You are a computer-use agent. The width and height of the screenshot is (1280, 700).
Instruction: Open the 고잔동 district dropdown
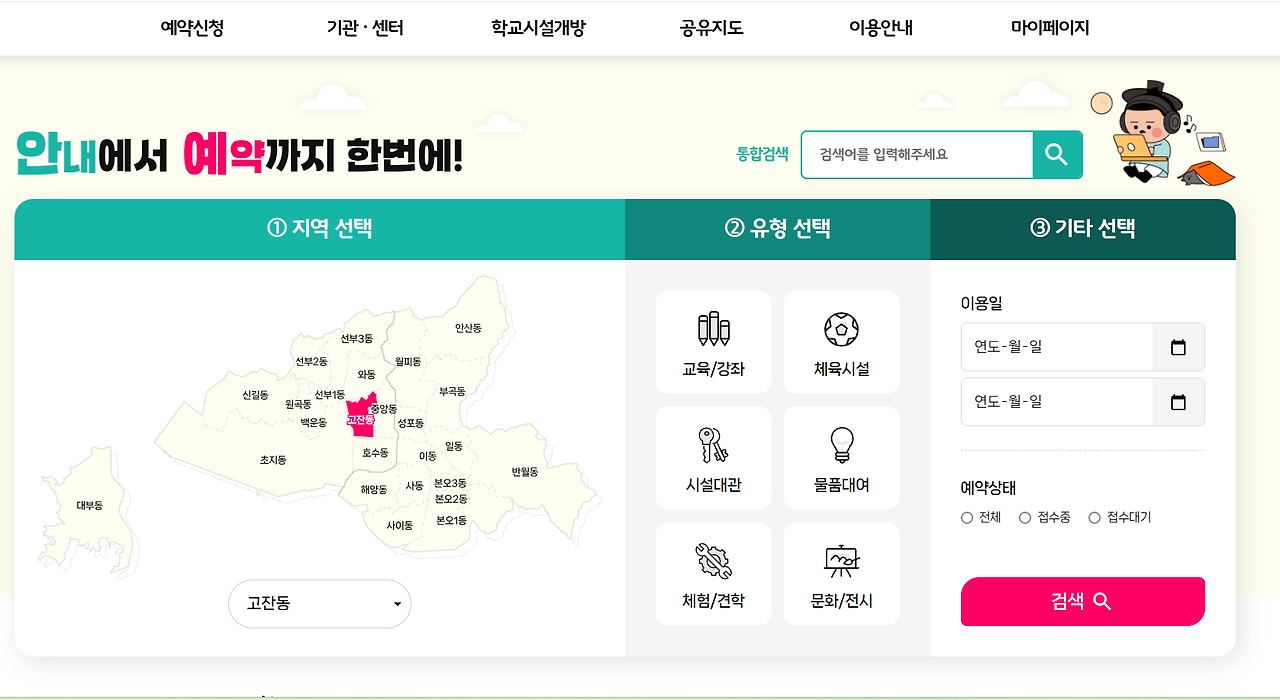320,604
